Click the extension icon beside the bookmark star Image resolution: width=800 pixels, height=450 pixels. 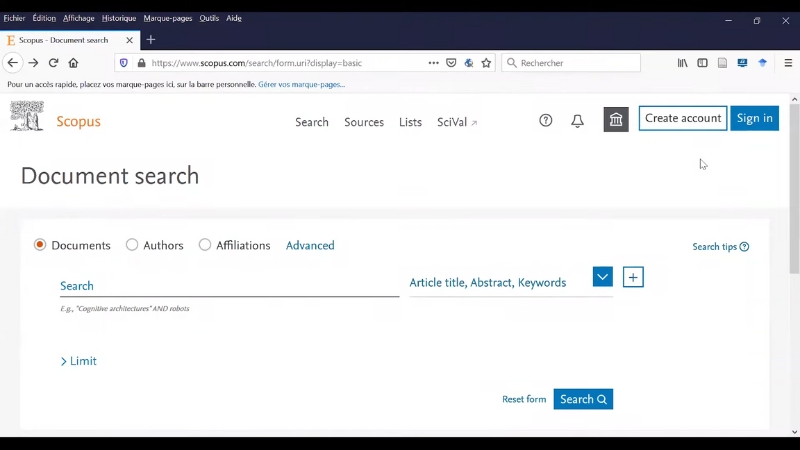[468, 63]
